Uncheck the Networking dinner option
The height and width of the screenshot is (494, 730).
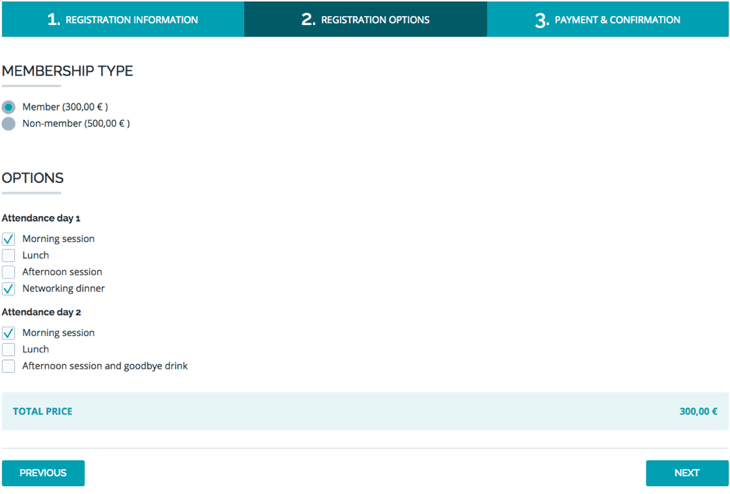(9, 288)
